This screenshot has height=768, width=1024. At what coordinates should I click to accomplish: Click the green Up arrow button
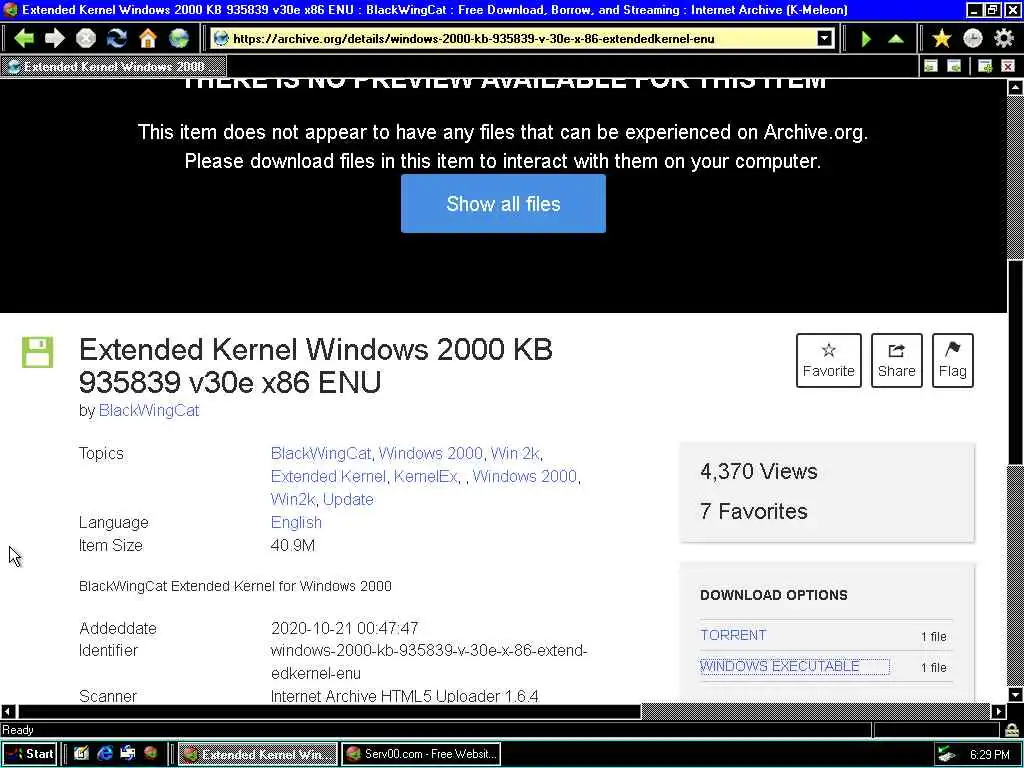click(x=896, y=39)
